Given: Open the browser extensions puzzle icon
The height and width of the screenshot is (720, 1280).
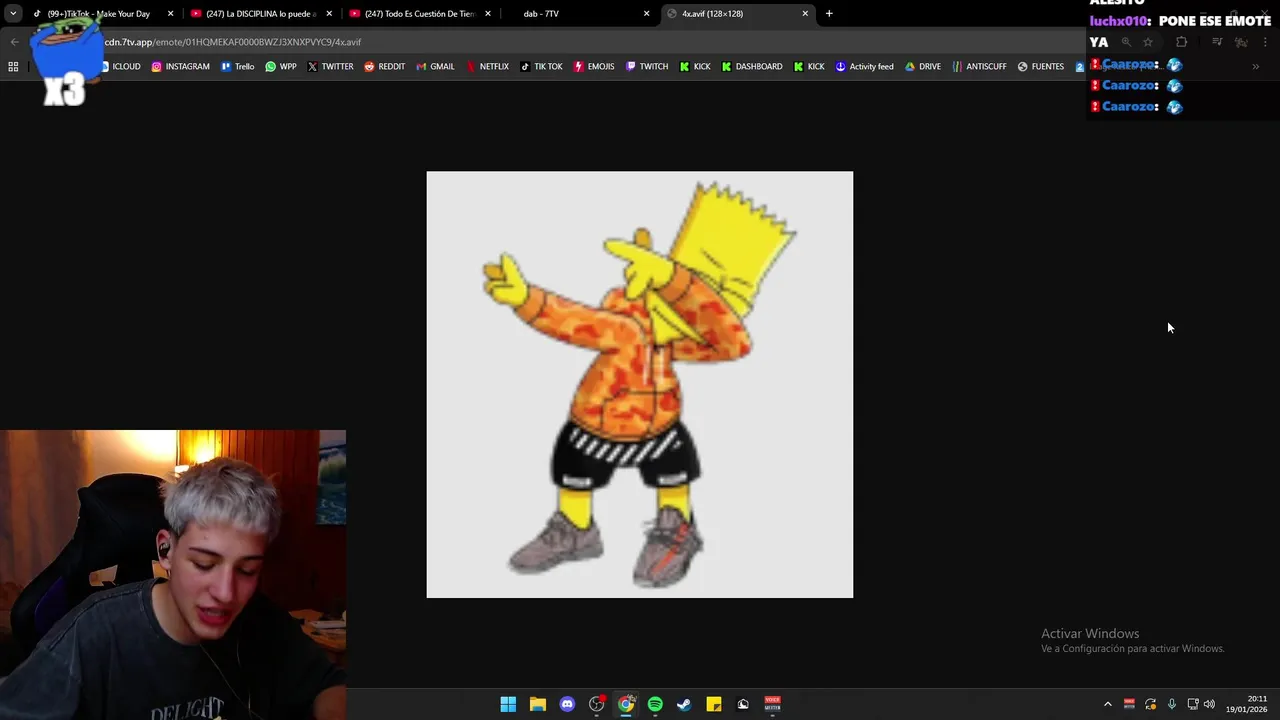Looking at the screenshot, I should click(1182, 42).
